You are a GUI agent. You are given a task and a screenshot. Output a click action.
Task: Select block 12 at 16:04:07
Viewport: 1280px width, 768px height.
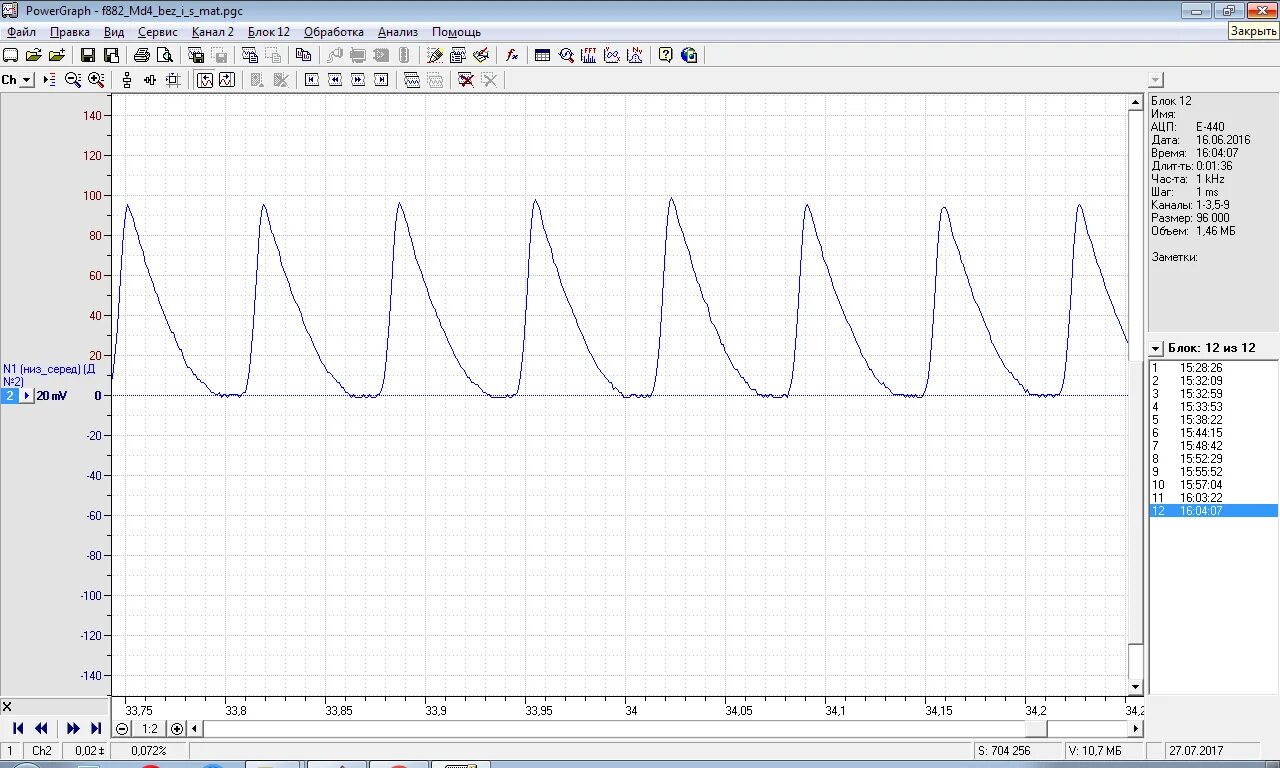coord(1213,511)
